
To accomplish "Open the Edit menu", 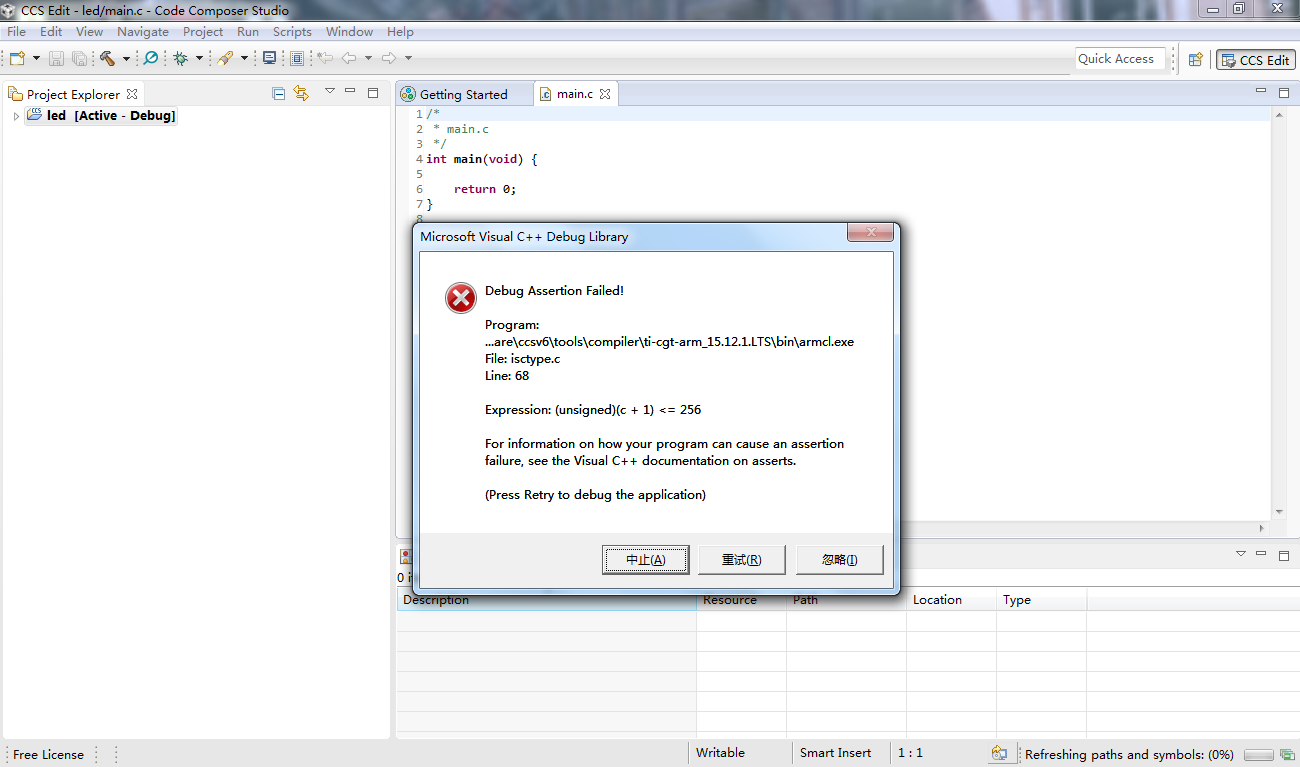I will [51, 32].
